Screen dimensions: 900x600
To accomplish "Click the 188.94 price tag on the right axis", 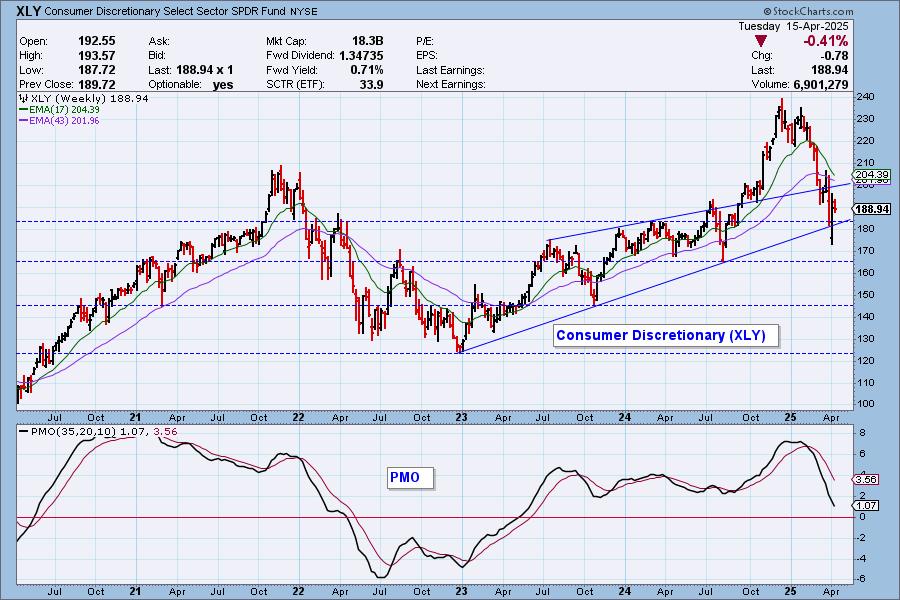I will 872,209.
